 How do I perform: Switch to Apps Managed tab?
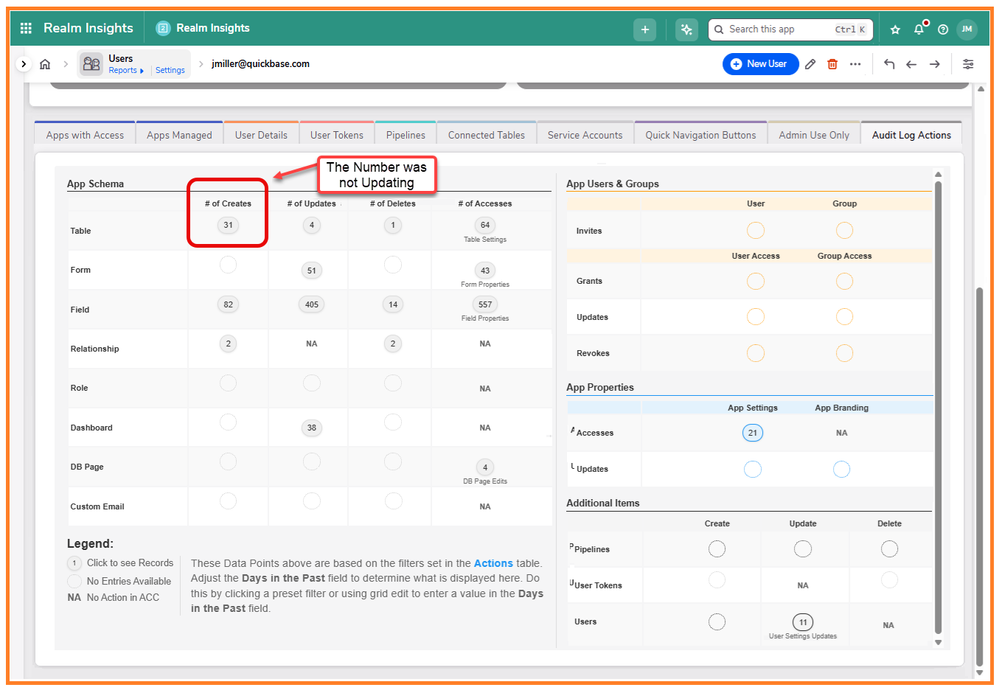[x=179, y=134]
